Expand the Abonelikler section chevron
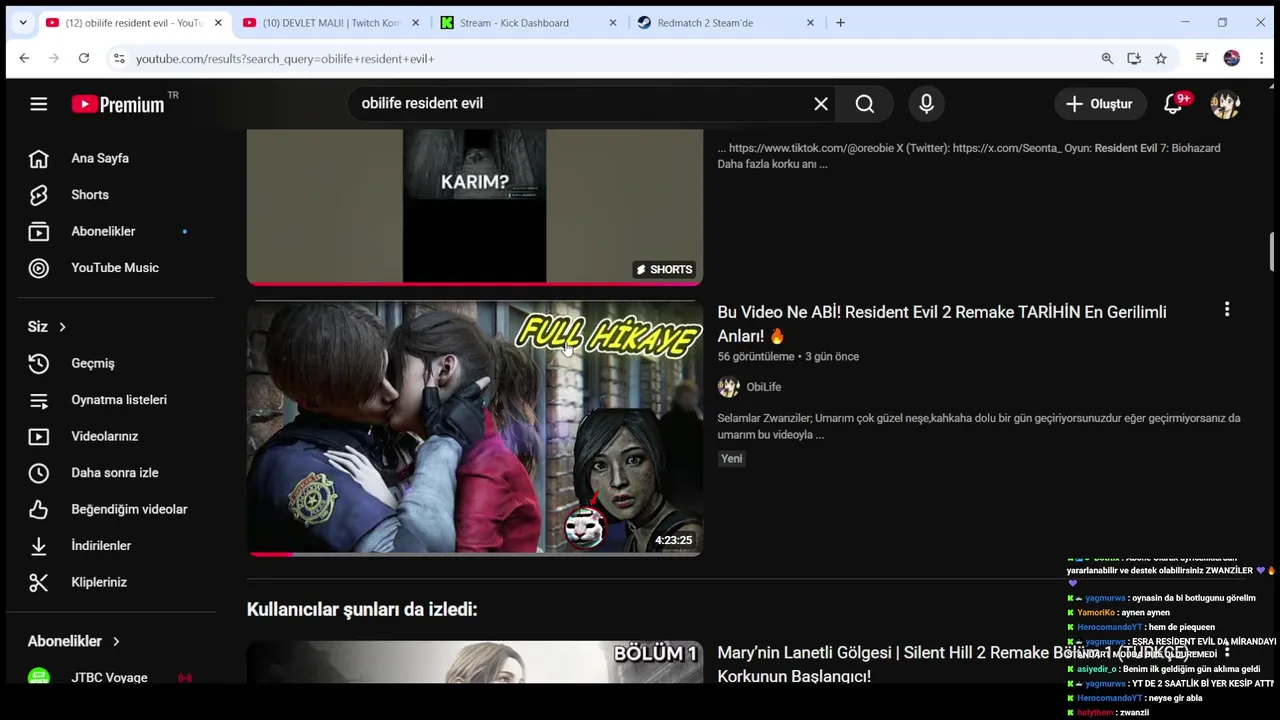Image resolution: width=1280 pixels, height=720 pixels. coord(116,641)
